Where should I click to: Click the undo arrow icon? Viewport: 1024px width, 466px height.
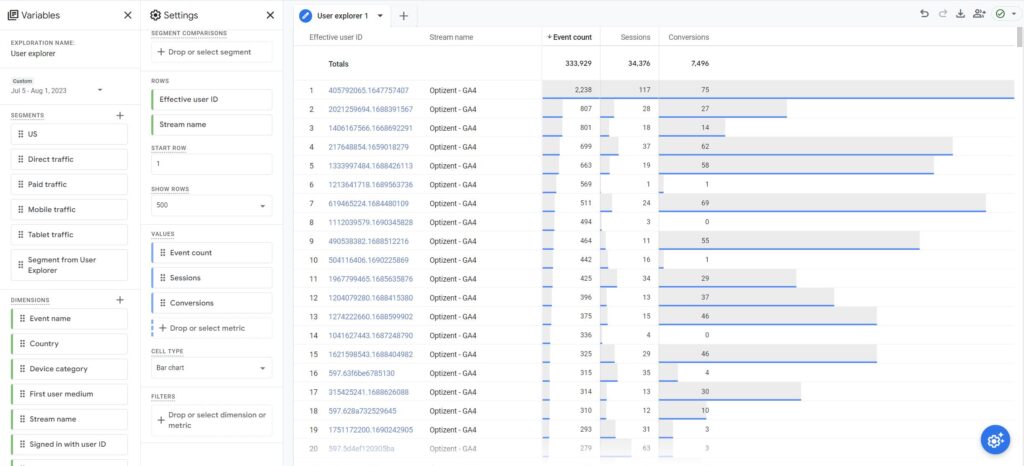[924, 14]
